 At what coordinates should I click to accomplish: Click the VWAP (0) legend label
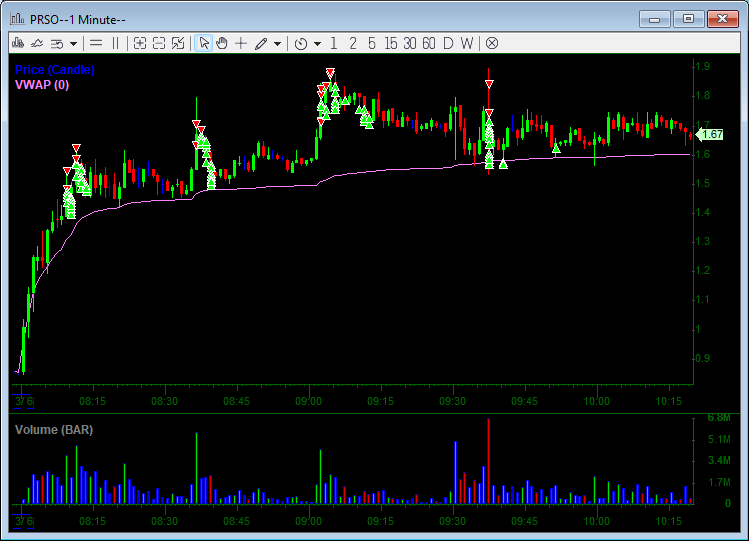tap(42, 85)
